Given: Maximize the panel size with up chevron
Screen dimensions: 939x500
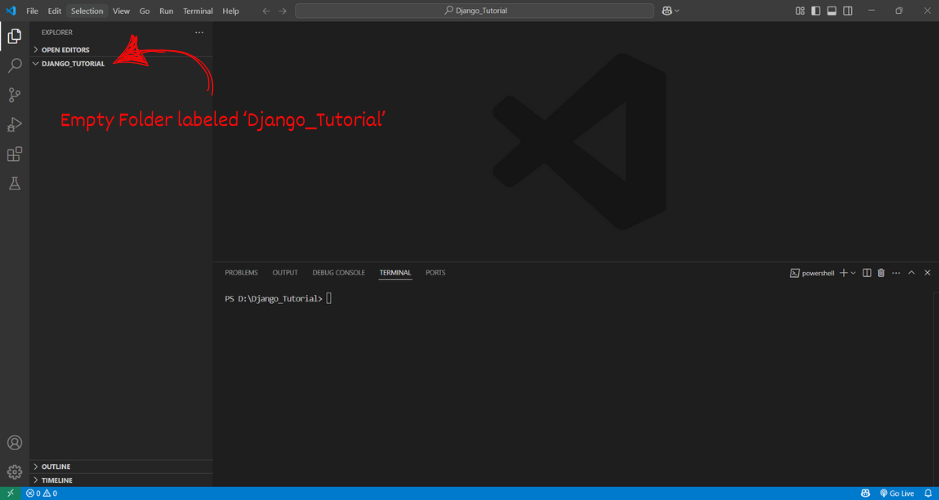Looking at the screenshot, I should (x=911, y=273).
